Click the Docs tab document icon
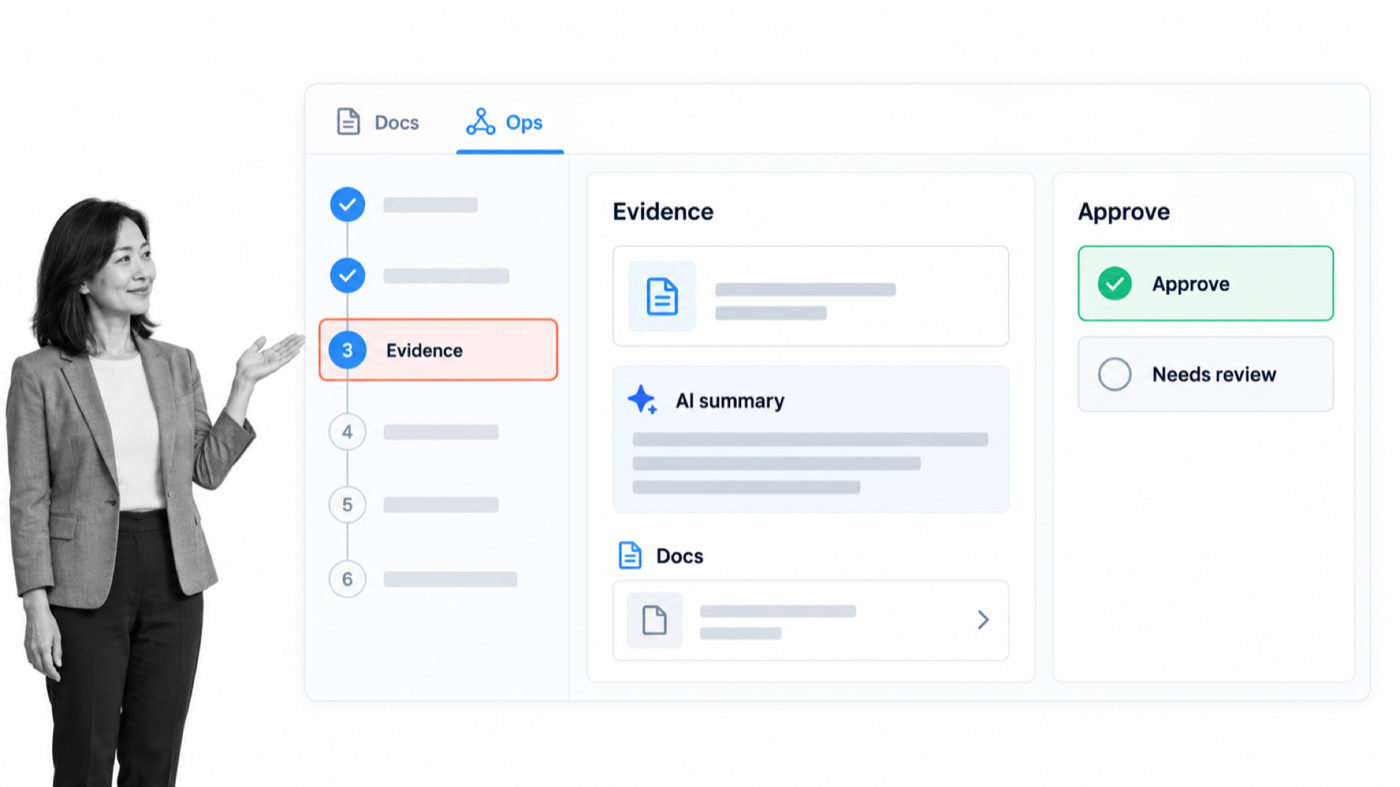Screen dimensions: 1400x787 point(348,122)
